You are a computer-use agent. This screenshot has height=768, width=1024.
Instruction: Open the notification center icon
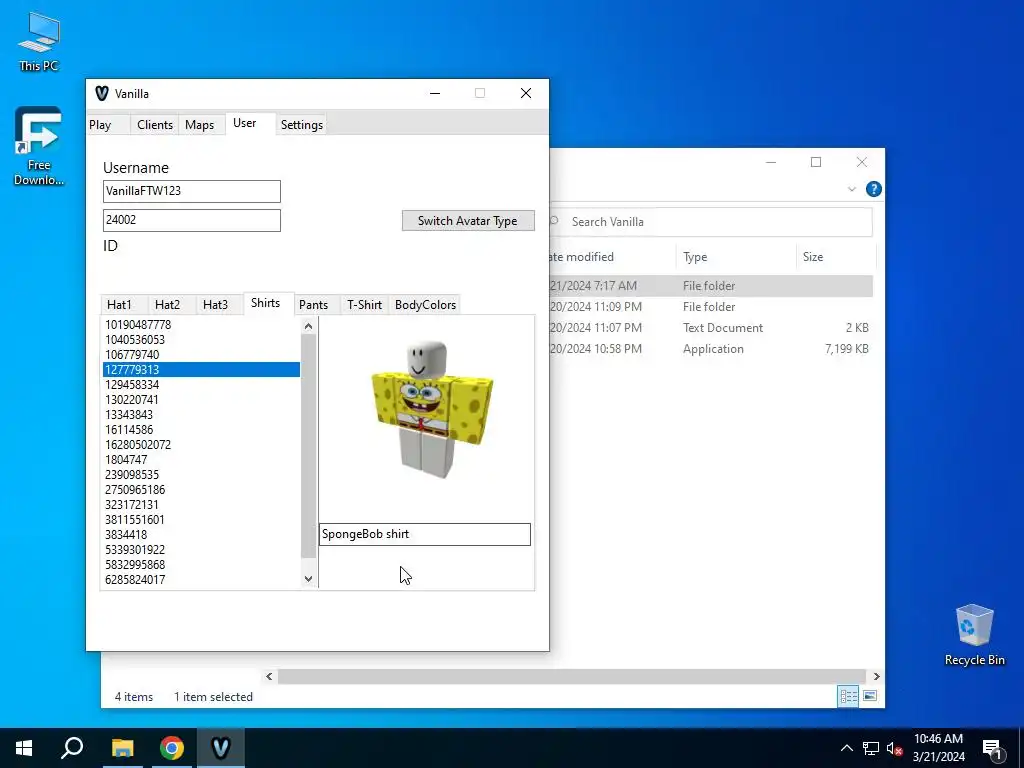tap(993, 749)
